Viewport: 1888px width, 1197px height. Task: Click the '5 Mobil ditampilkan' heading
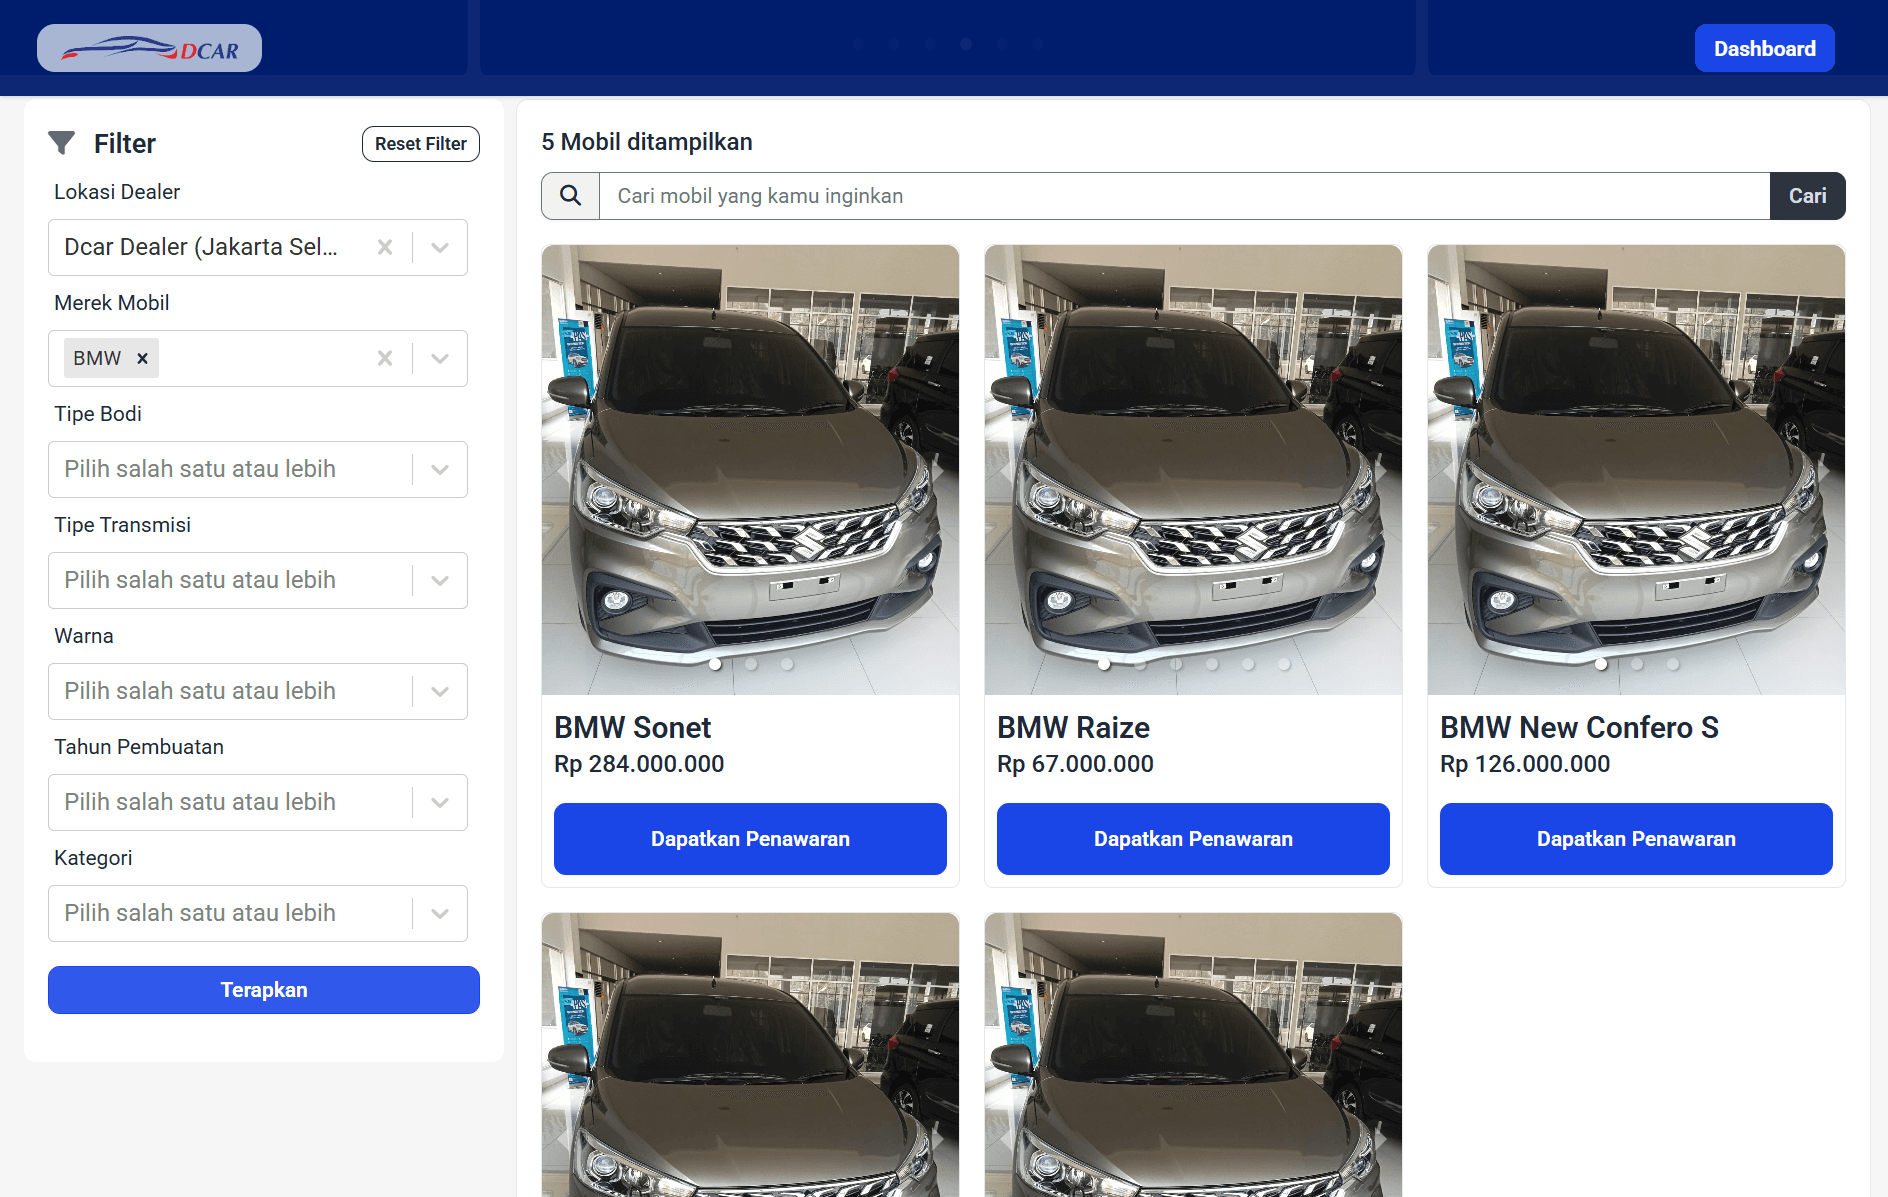(647, 142)
